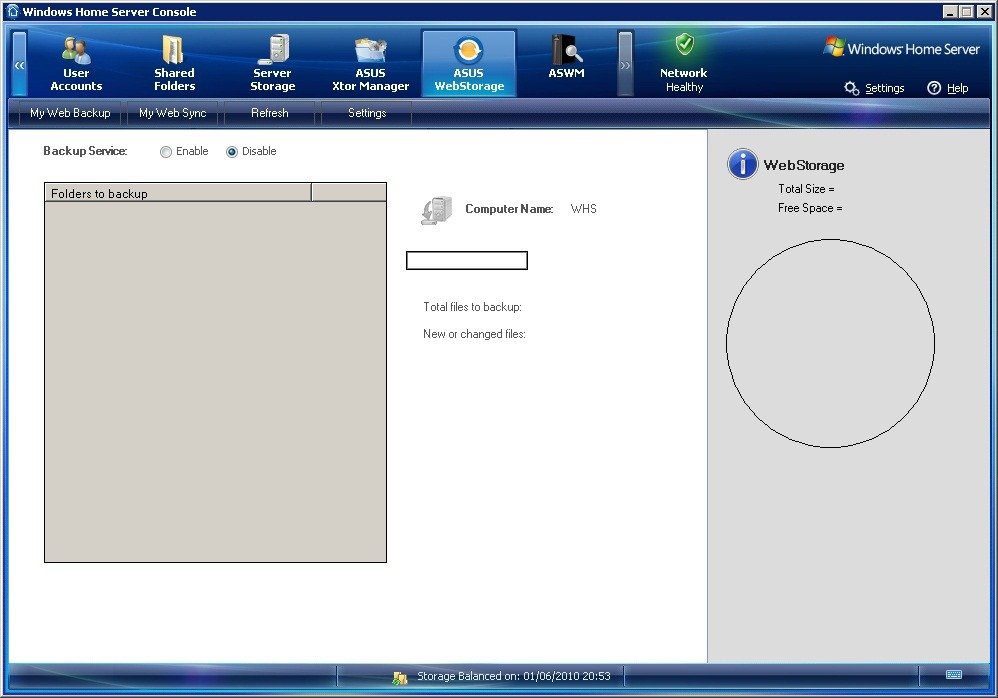998x698 pixels.
Task: Click the WebStorage heading text
Action: (804, 165)
